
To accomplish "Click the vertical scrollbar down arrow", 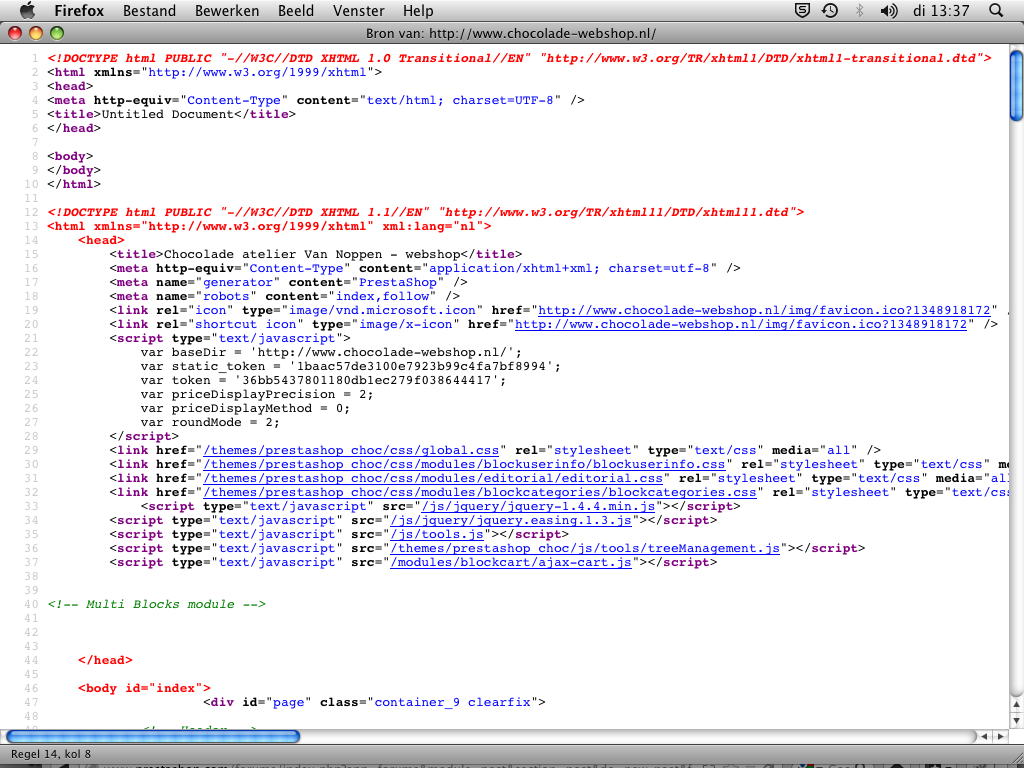I will tap(1016, 720).
